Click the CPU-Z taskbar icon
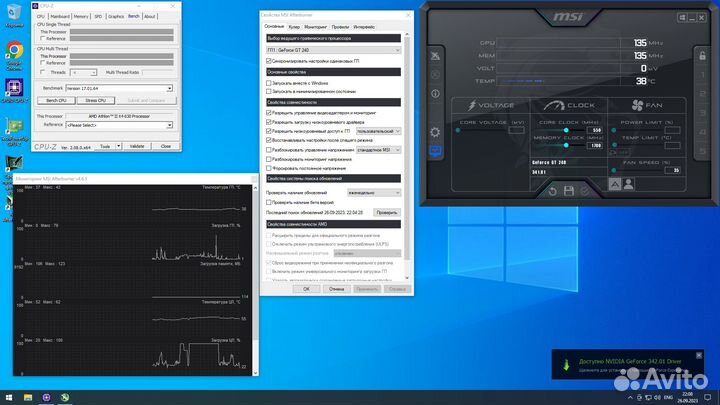Screen dimensions: 720x405 [46, 397]
